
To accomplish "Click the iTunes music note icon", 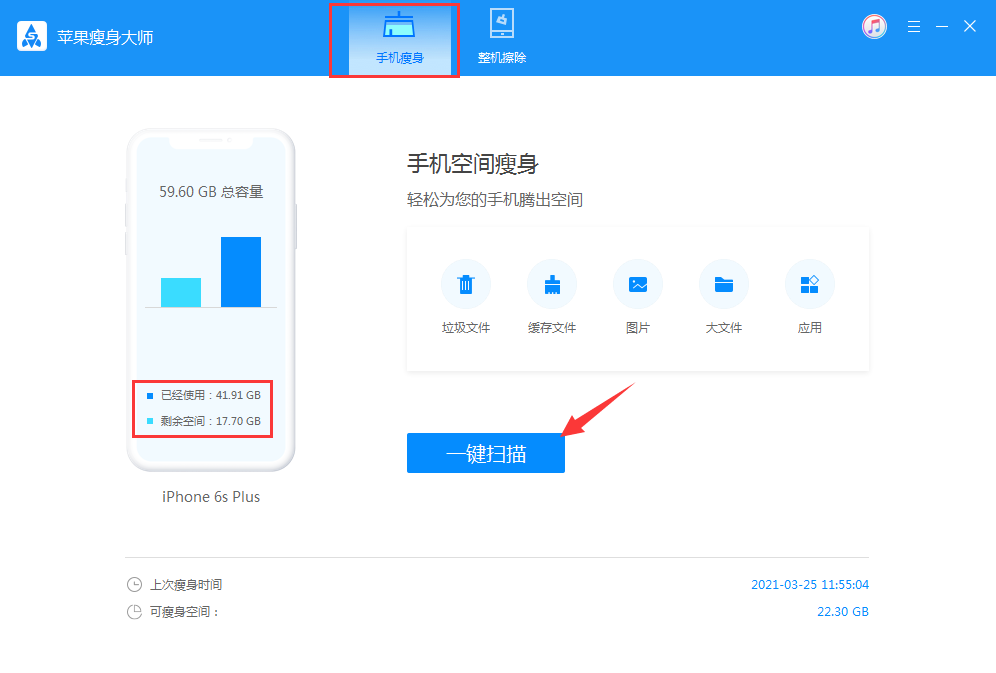I will pos(874,27).
